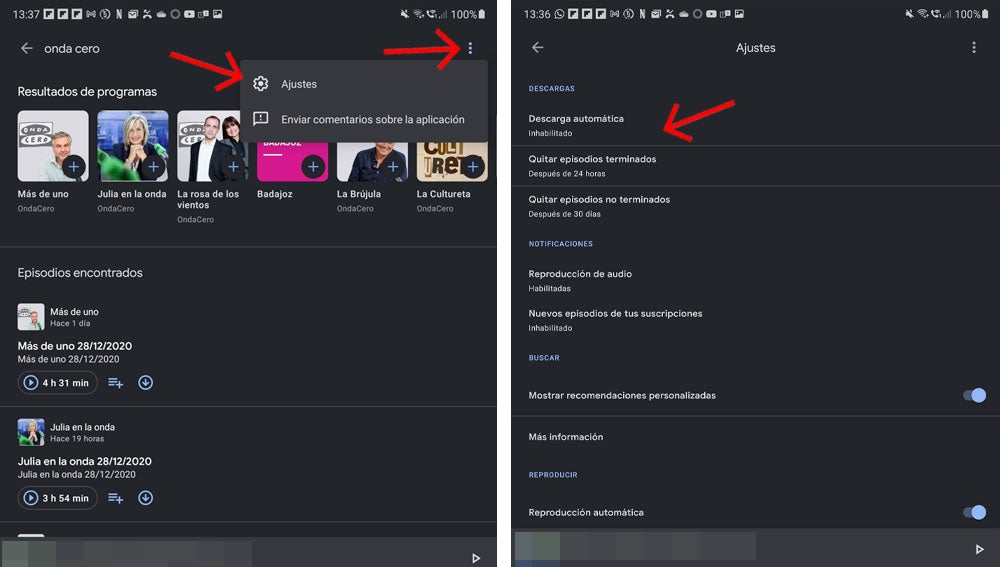Open Julia en la onda 28/12/2020 title
The image size is (1000, 567).
85,461
